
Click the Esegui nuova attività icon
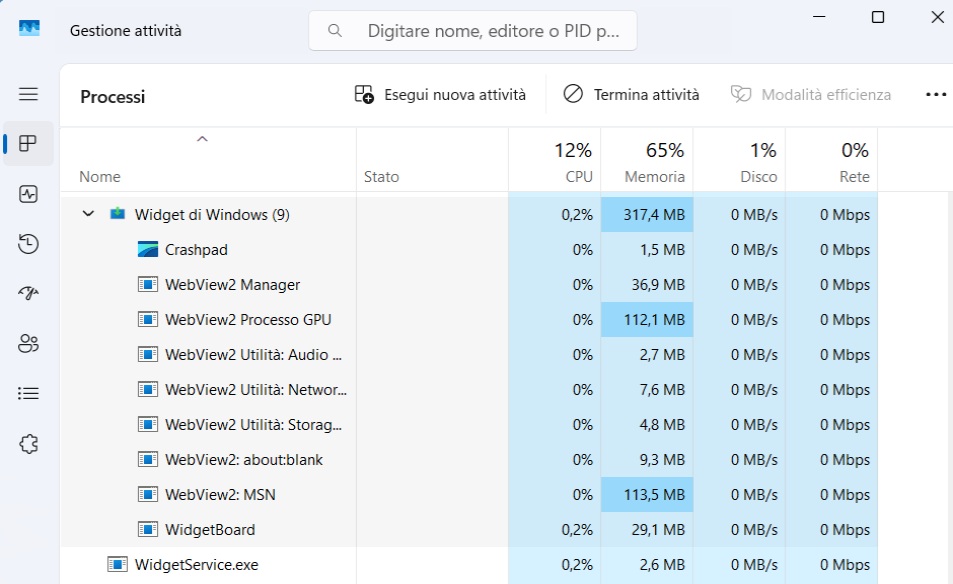click(364, 94)
